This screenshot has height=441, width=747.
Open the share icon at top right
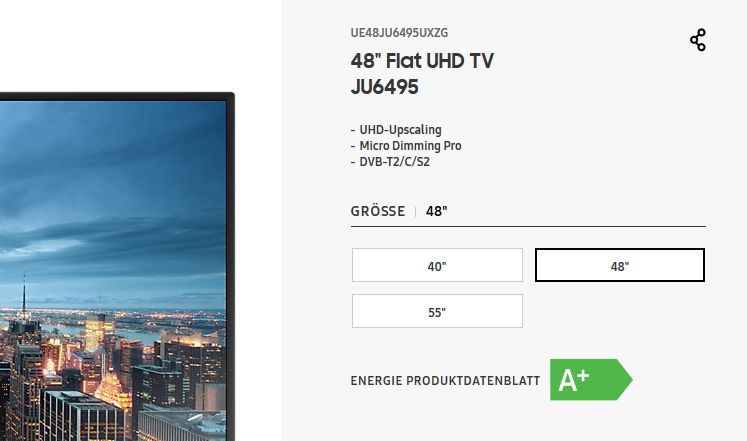pyautogui.click(x=698, y=40)
